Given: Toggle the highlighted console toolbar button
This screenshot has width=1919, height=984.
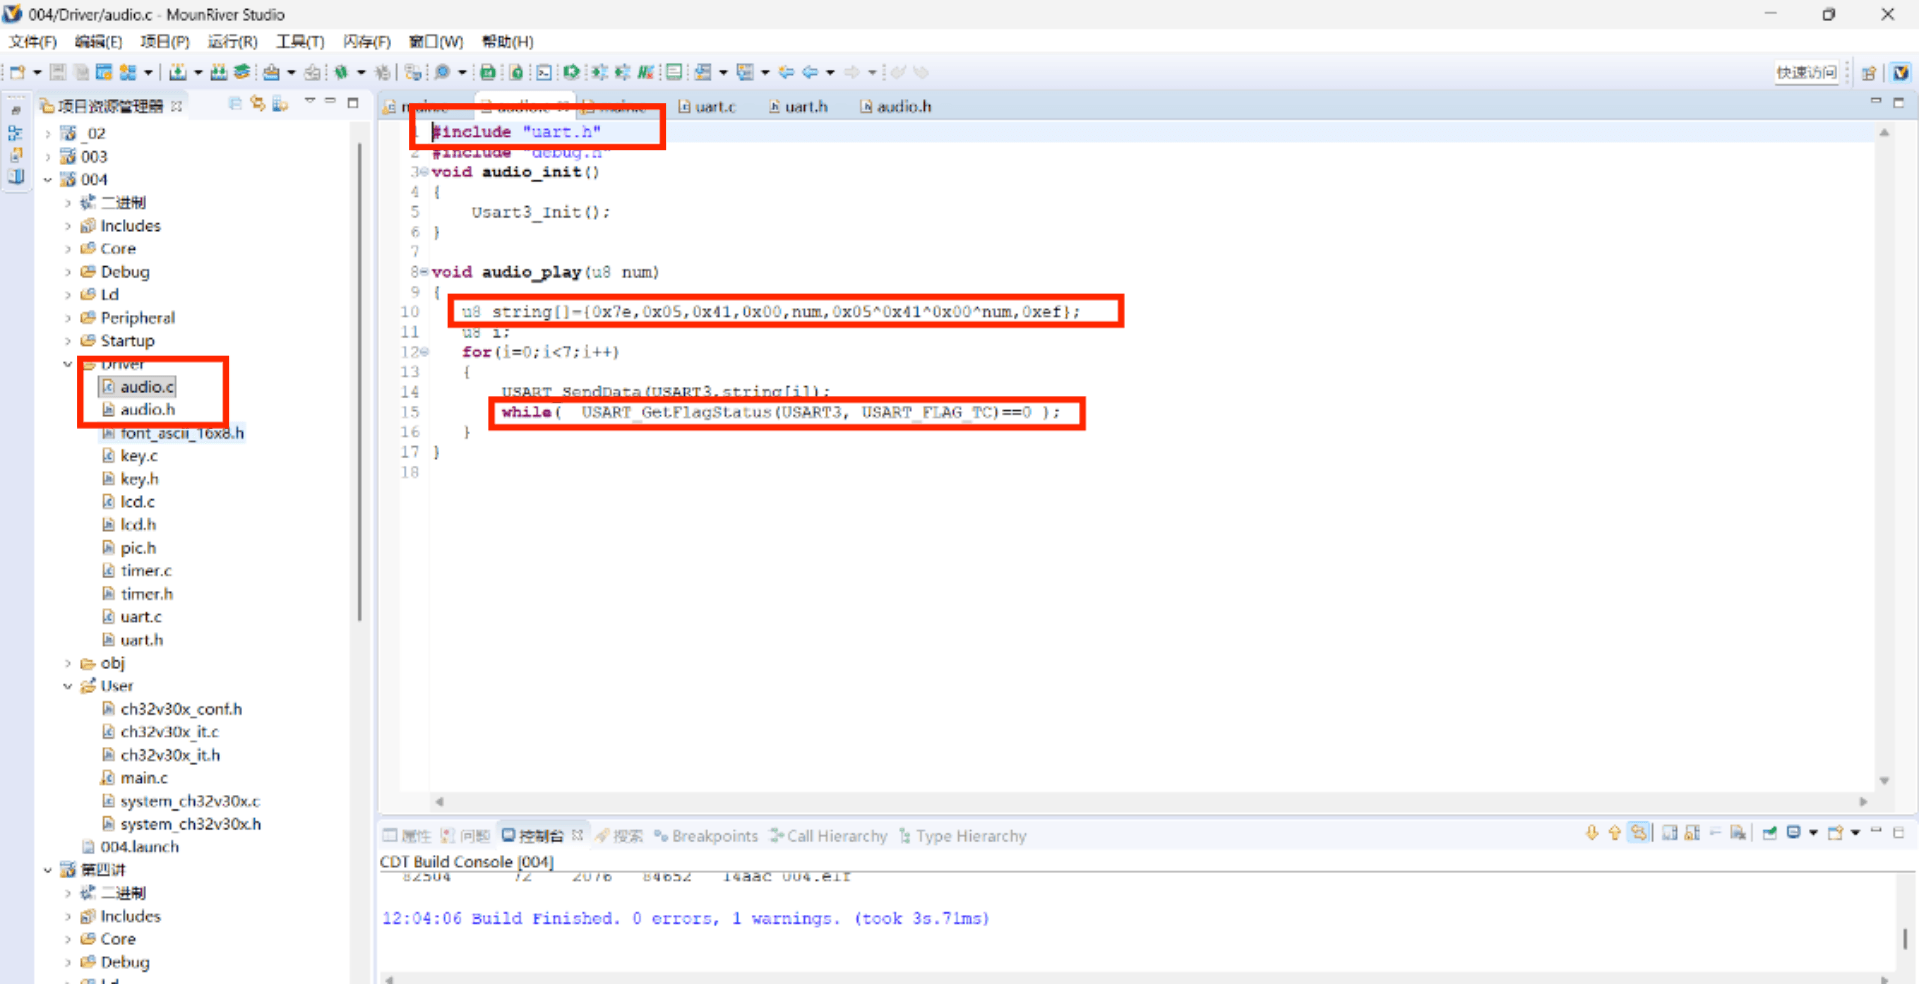Looking at the screenshot, I should point(1638,833).
